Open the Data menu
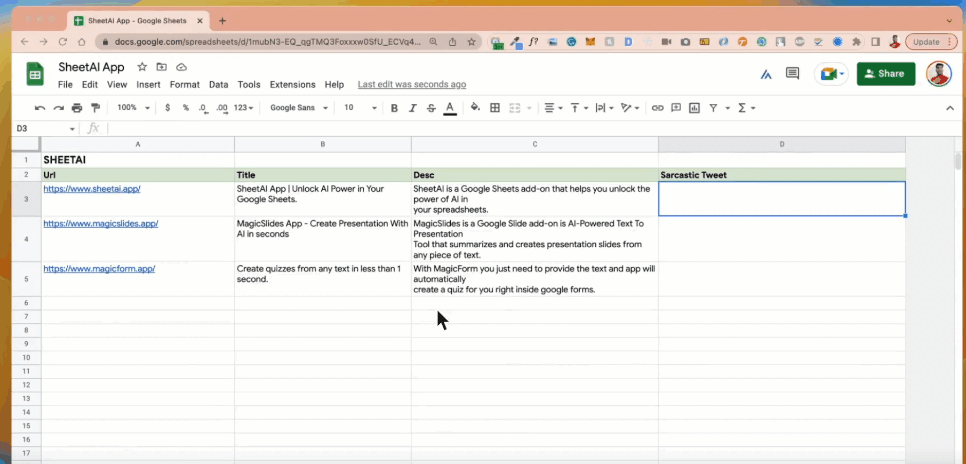This screenshot has height=464, width=966. (x=218, y=84)
